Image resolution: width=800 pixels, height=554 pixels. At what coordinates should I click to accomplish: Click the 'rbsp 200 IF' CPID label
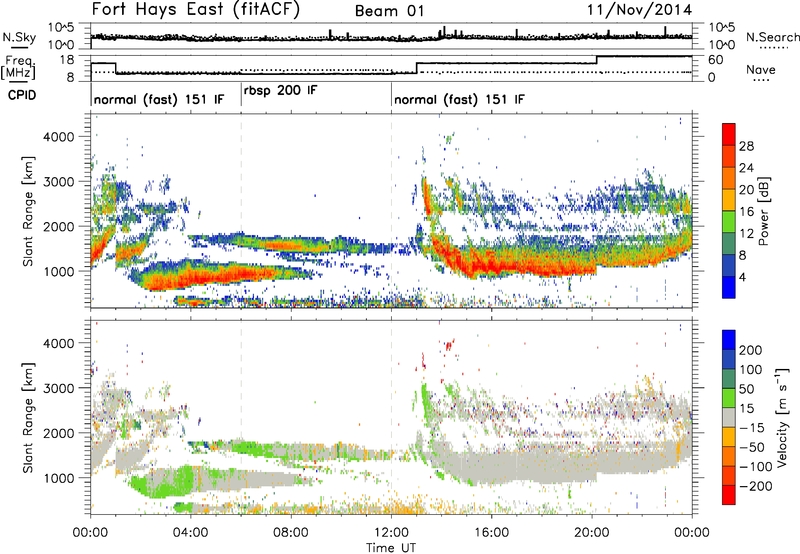click(x=281, y=91)
